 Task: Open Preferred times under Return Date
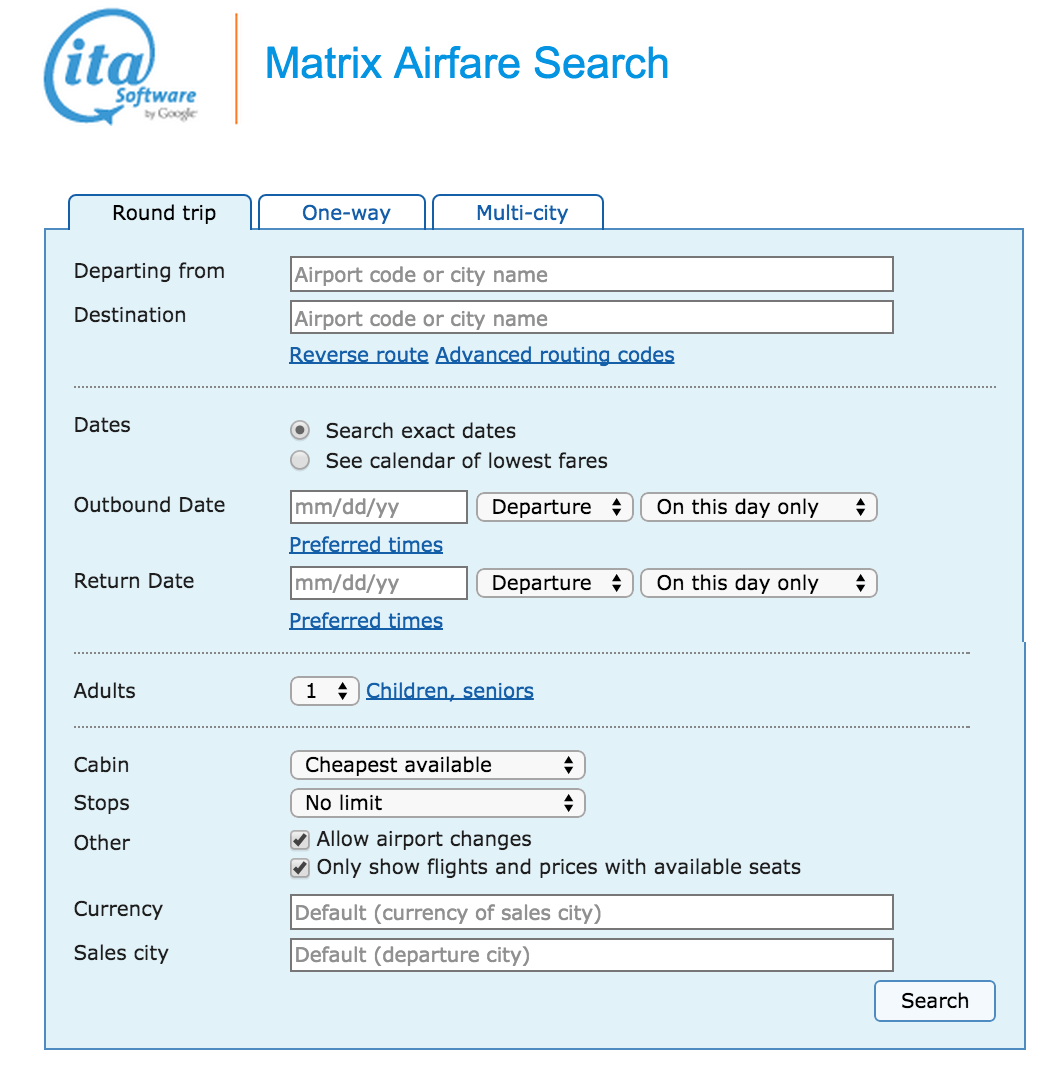(x=366, y=621)
